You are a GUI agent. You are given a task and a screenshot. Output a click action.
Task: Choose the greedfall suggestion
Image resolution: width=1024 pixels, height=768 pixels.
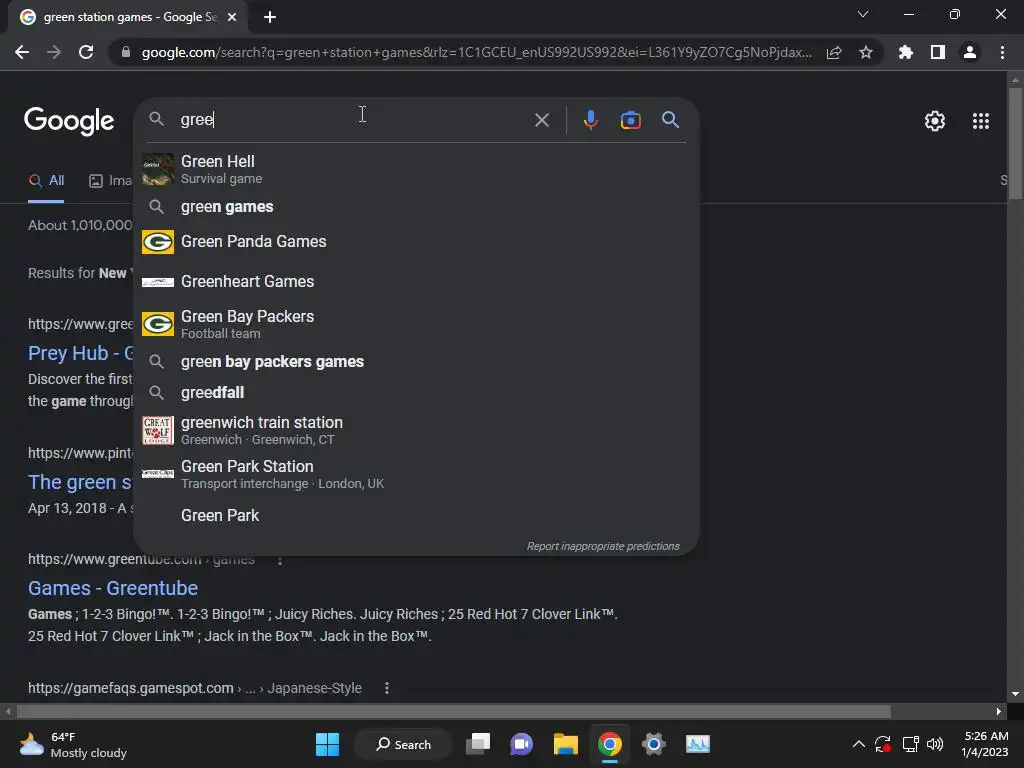pos(417,392)
